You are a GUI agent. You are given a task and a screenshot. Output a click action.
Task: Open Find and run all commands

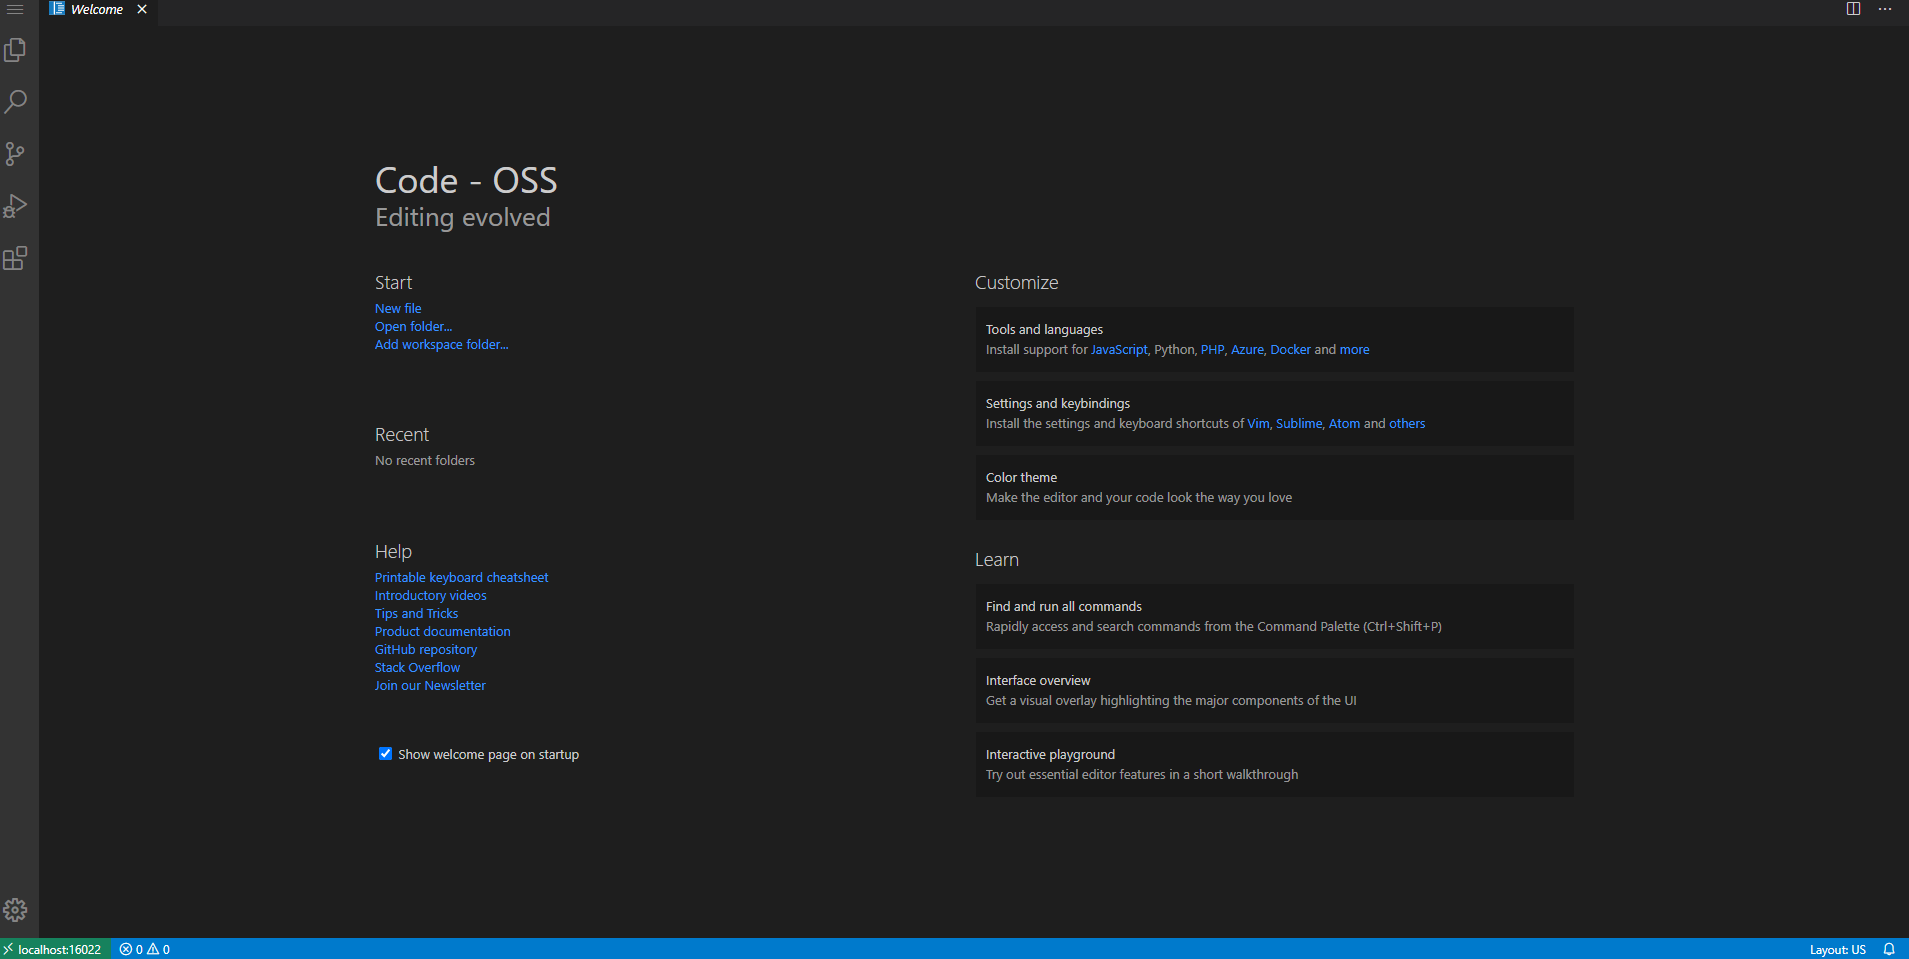pos(1274,617)
